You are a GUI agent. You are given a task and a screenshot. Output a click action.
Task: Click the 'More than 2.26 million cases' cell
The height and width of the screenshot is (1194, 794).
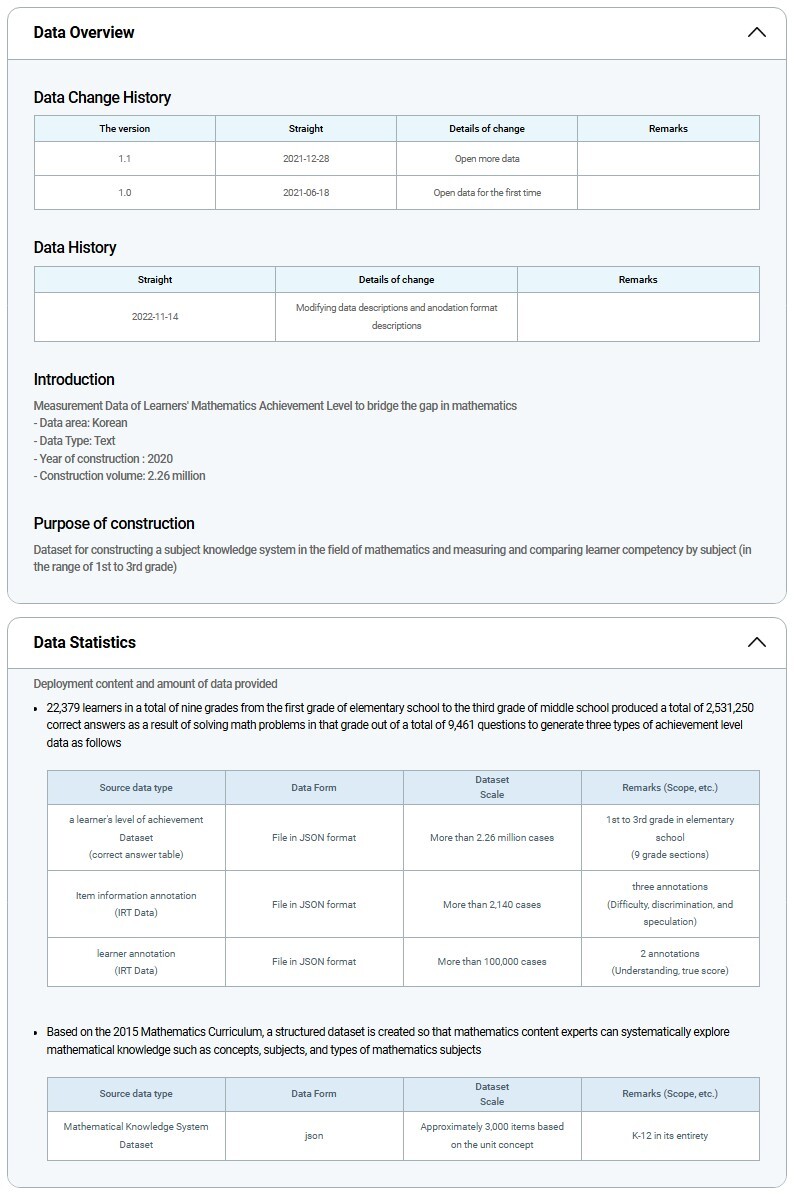point(492,837)
